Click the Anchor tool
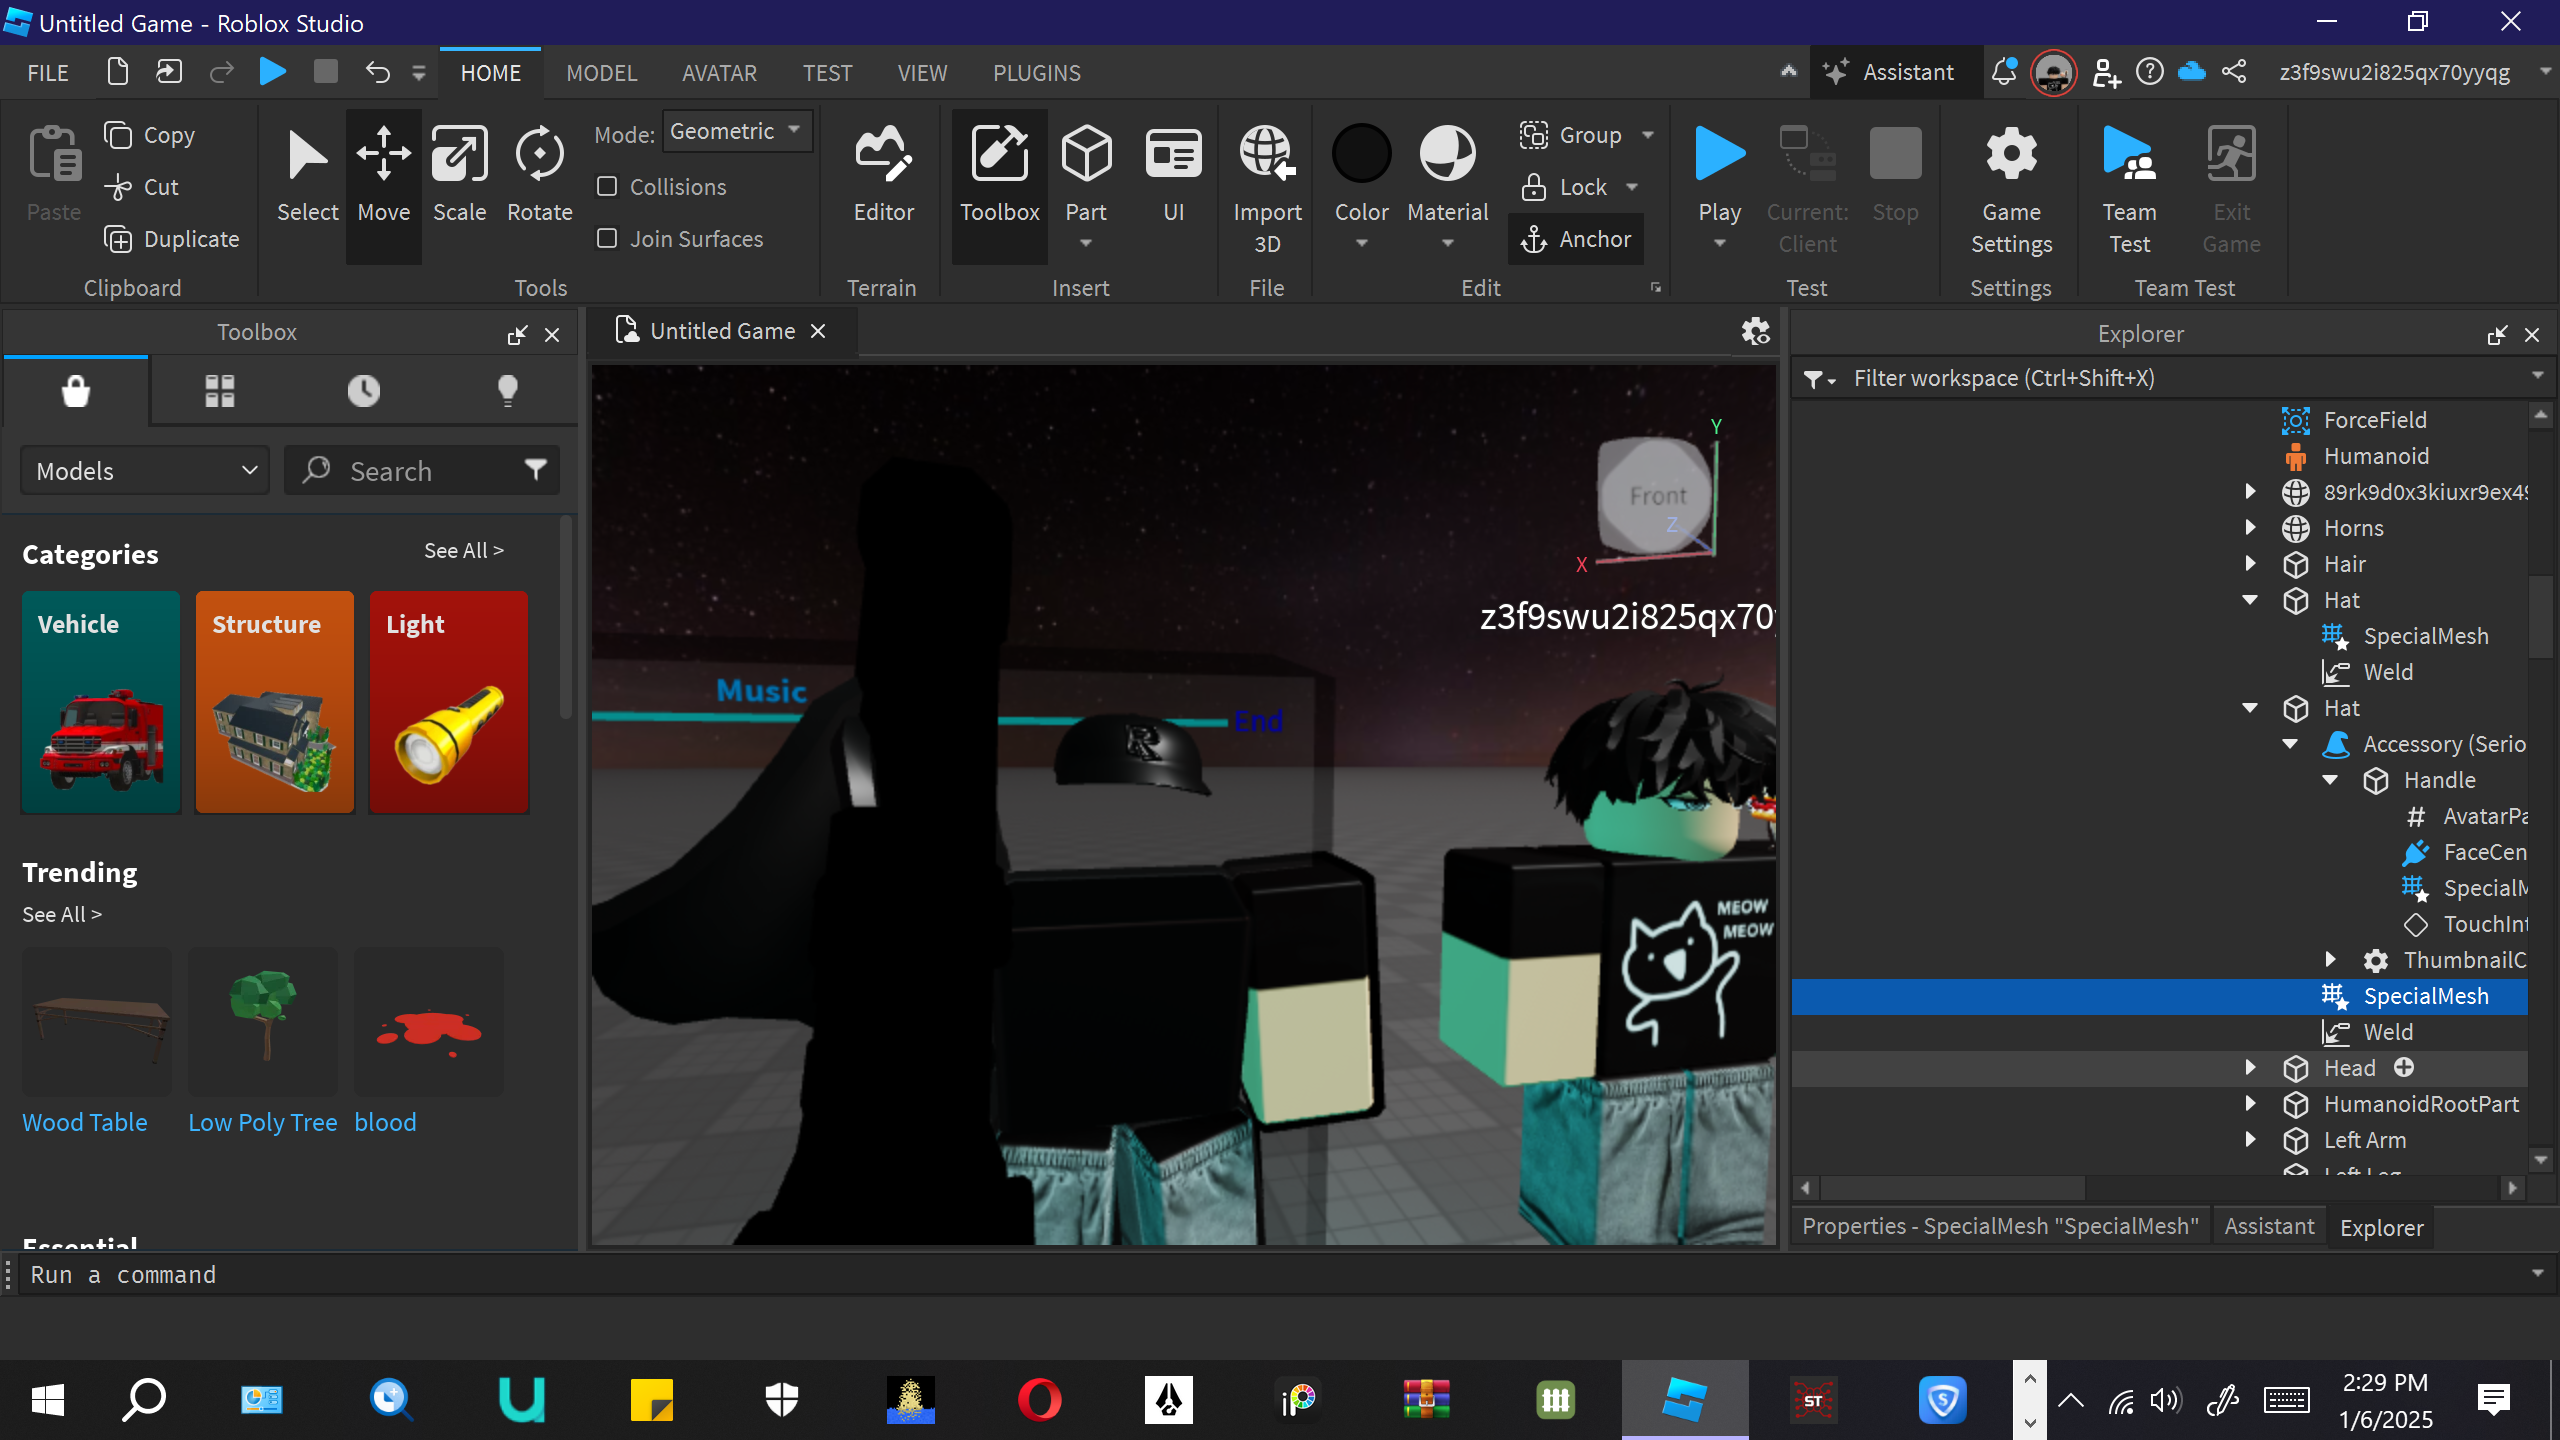The height and width of the screenshot is (1440, 2560). 1577,239
